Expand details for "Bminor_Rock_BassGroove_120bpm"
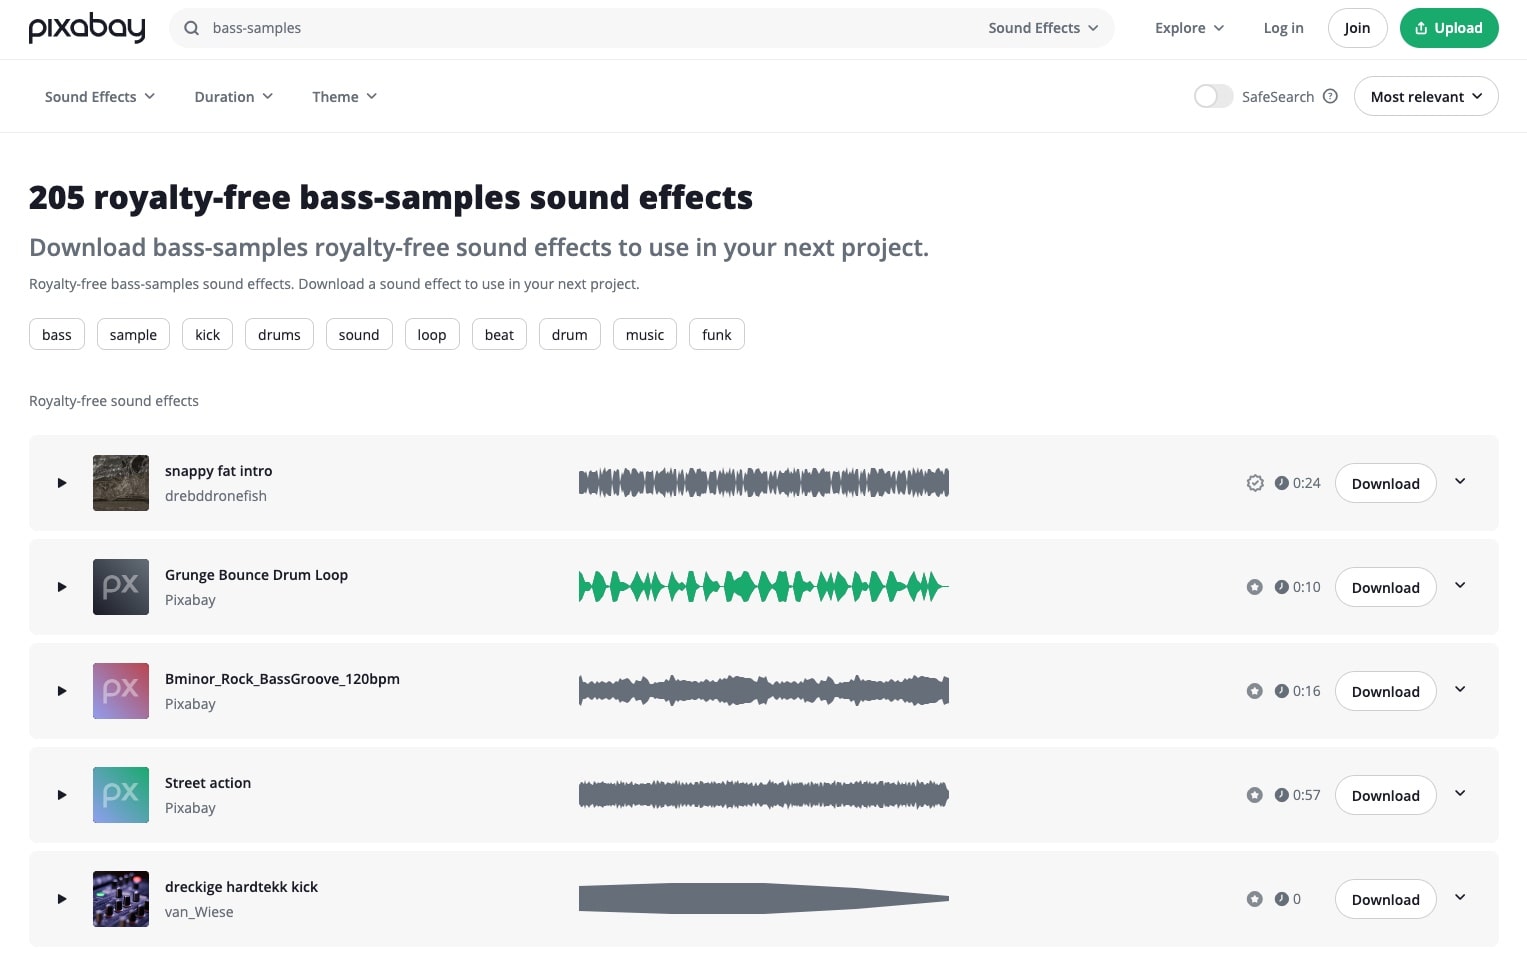The height and width of the screenshot is (970, 1527). point(1460,690)
